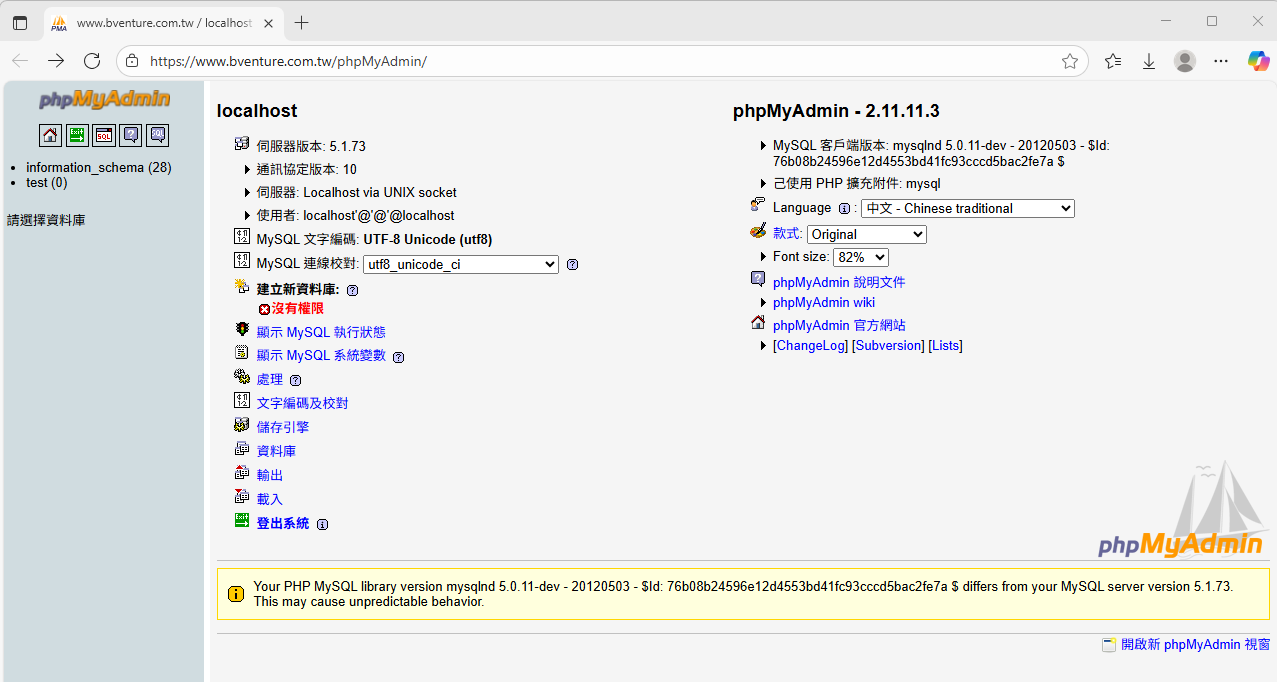Open the 資料庫 databases link
This screenshot has height=682, width=1277.
(276, 451)
